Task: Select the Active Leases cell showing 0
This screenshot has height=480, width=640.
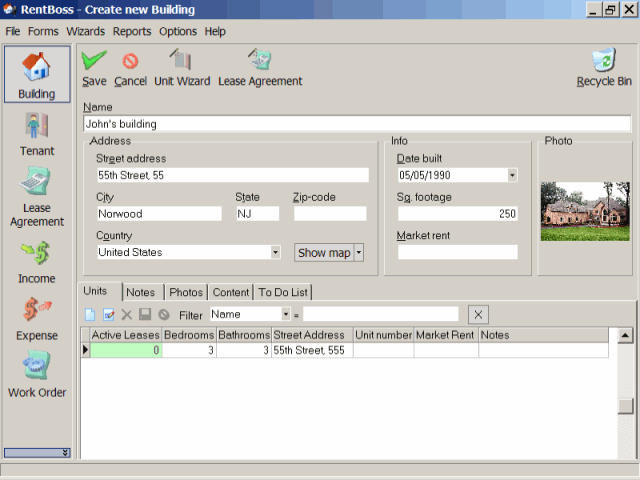Action: (x=126, y=350)
